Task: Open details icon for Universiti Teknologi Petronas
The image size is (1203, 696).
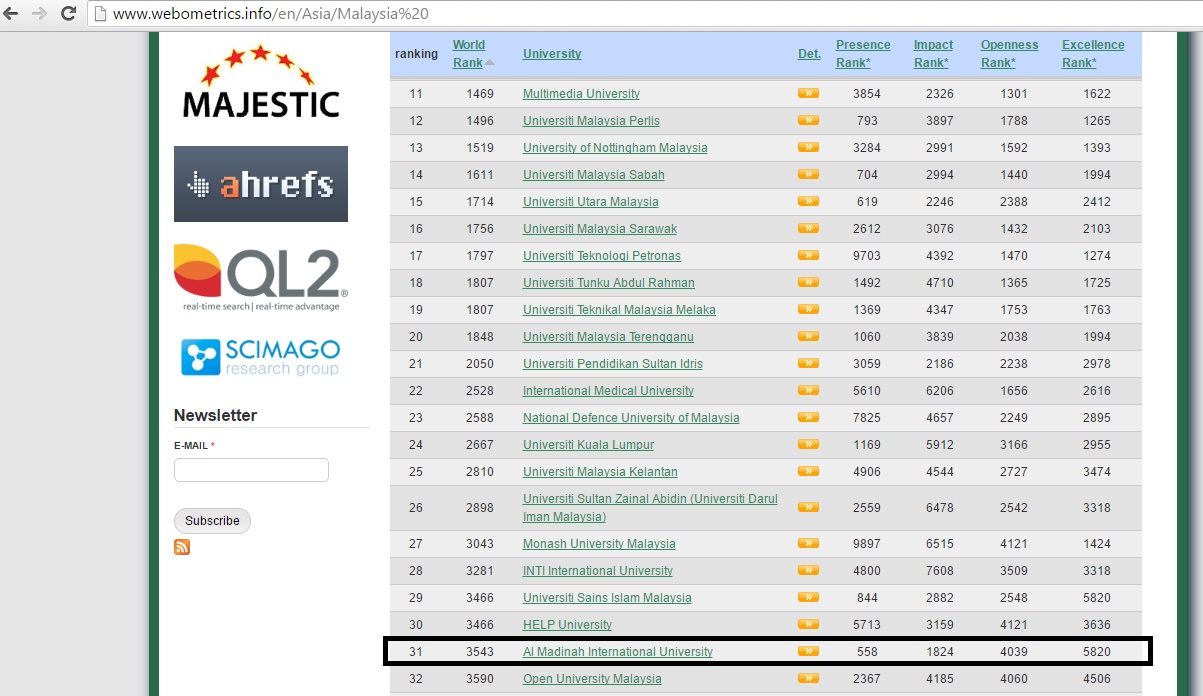Action: click(808, 255)
